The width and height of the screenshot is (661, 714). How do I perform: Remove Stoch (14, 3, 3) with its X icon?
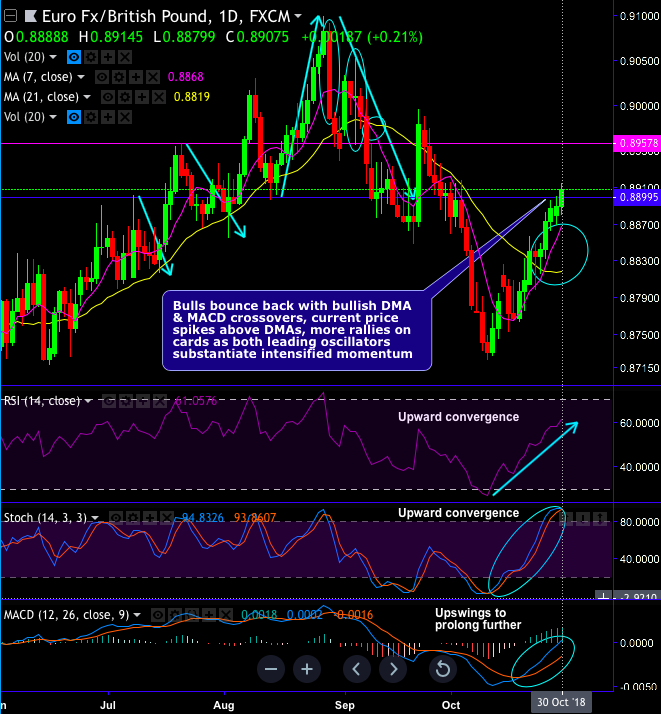click(167, 518)
